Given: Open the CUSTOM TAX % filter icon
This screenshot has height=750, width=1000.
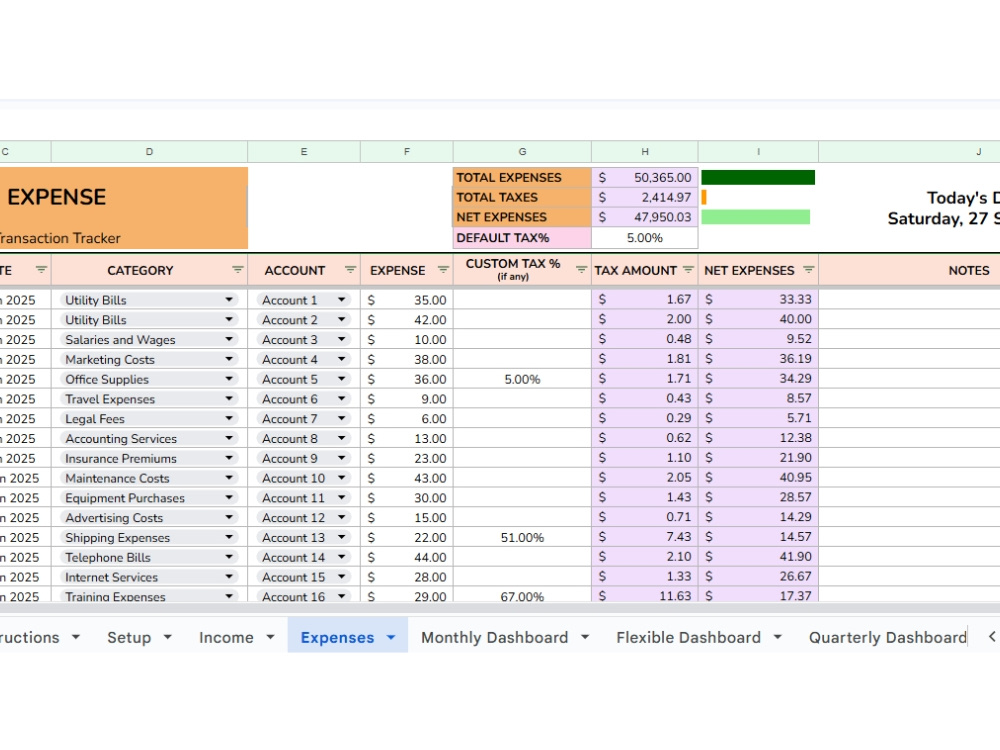Looking at the screenshot, I should (581, 270).
